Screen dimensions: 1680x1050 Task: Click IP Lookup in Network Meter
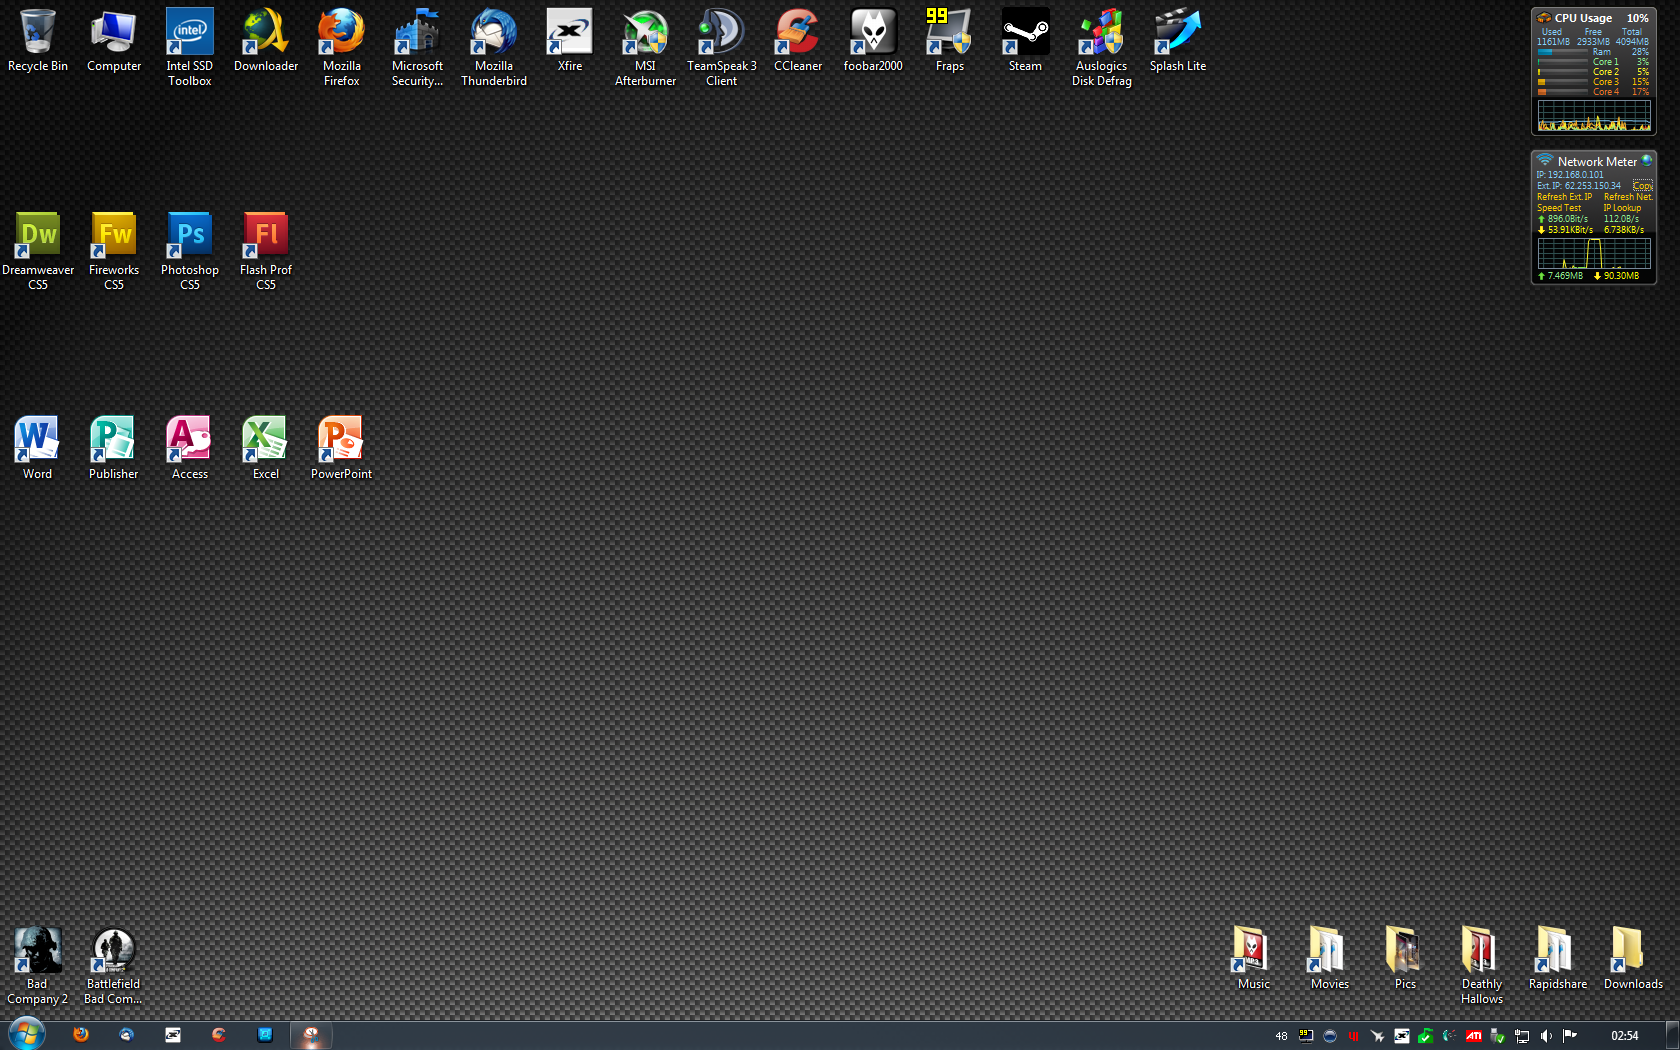[x=1622, y=208]
